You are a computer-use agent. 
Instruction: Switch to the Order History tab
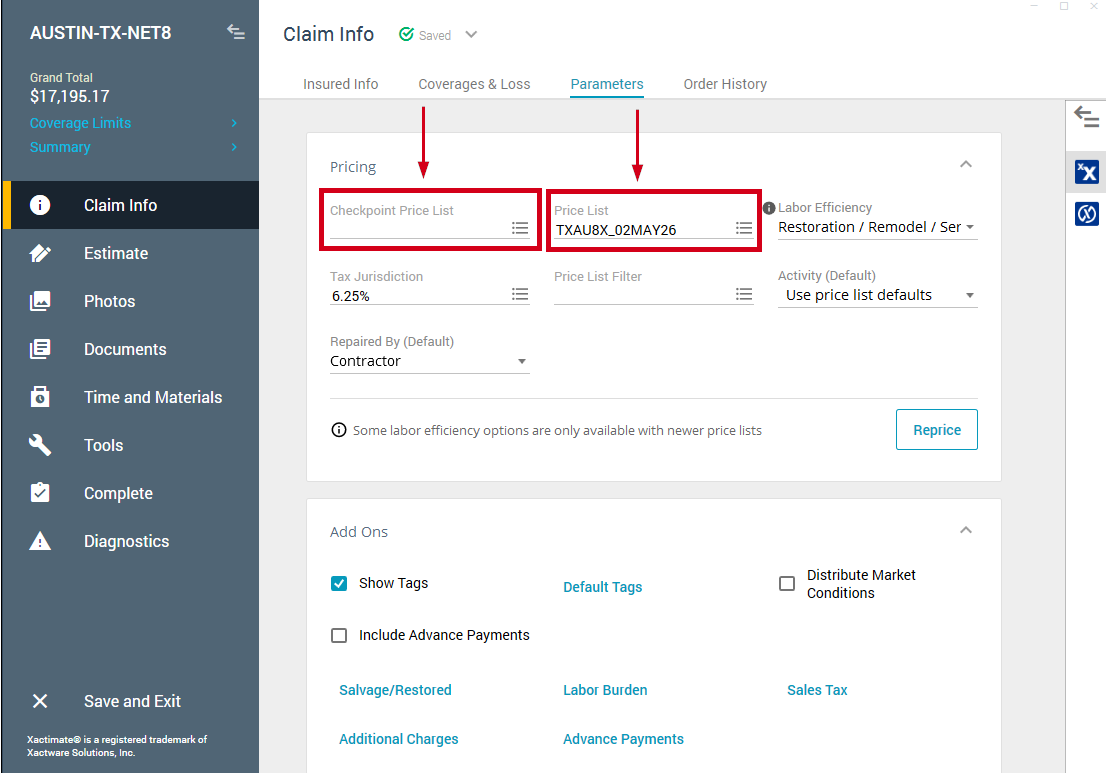click(x=725, y=84)
